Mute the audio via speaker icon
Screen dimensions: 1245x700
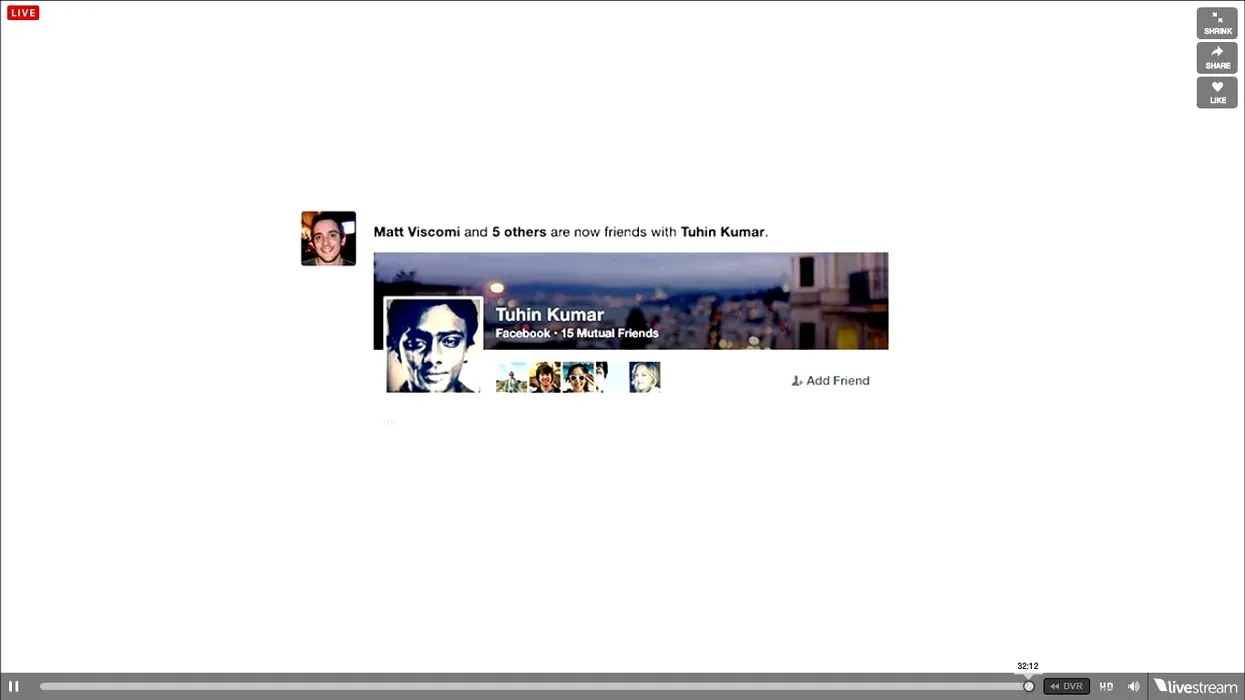[1133, 686]
